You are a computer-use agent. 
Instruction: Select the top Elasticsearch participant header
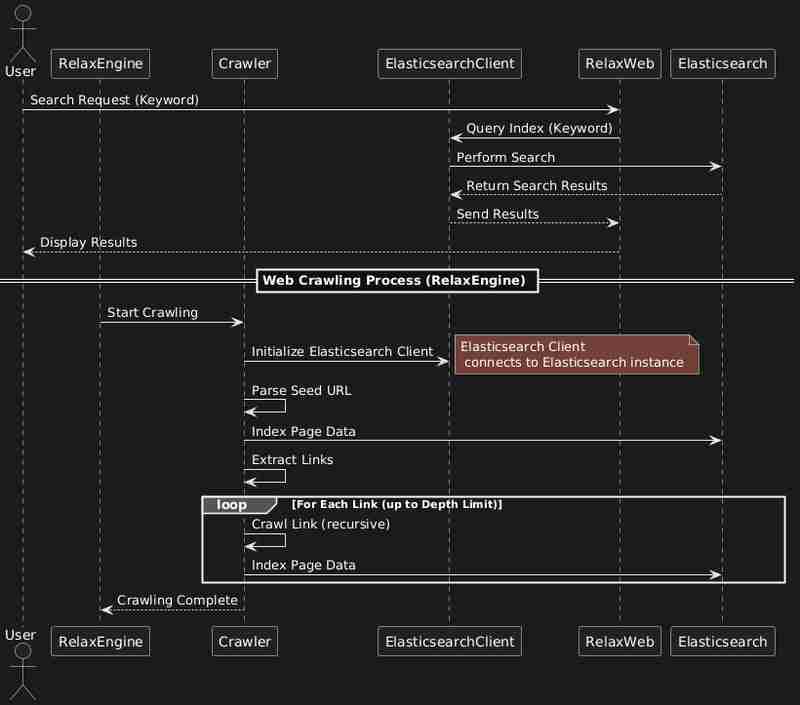pos(722,63)
